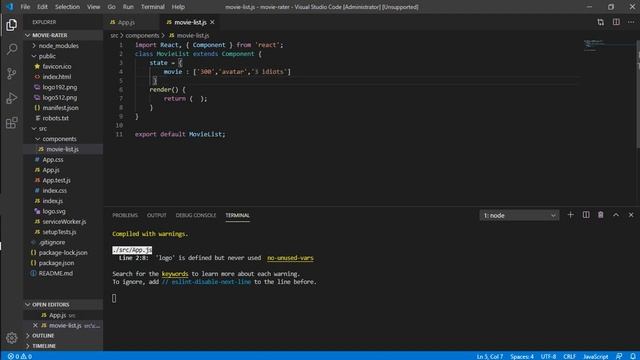The width and height of the screenshot is (640, 360).
Task: Select the Terminal panel tab
Action: click(x=238, y=215)
